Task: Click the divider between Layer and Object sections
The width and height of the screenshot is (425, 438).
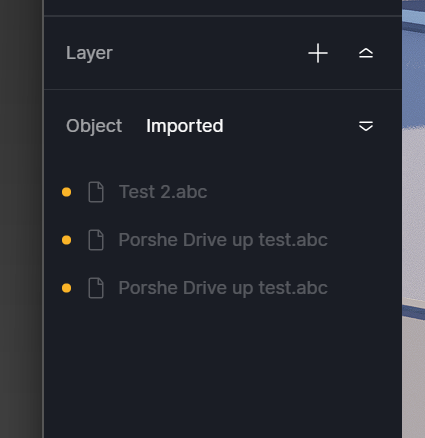Action: click(223, 89)
